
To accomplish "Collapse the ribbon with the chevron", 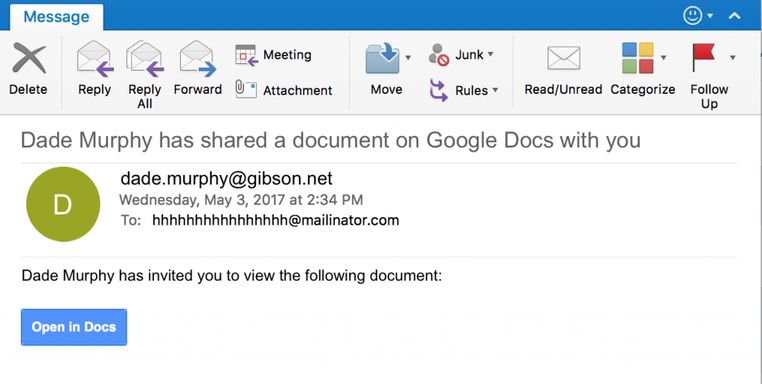I will tap(734, 16).
